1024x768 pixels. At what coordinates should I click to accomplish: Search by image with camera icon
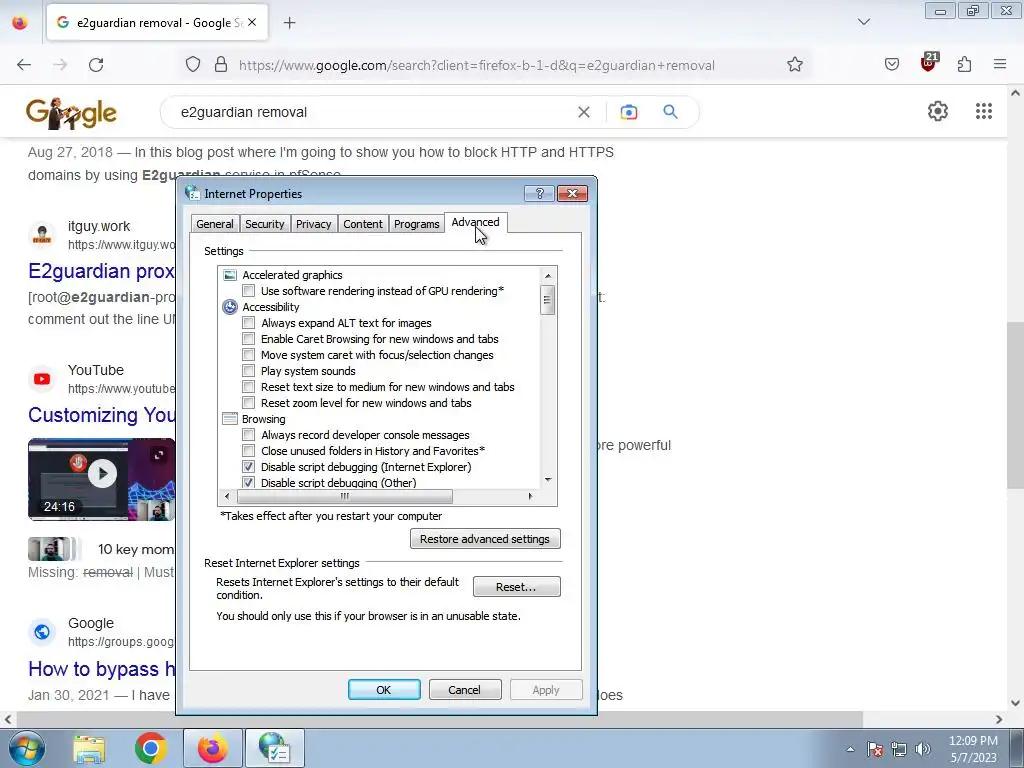pos(628,112)
